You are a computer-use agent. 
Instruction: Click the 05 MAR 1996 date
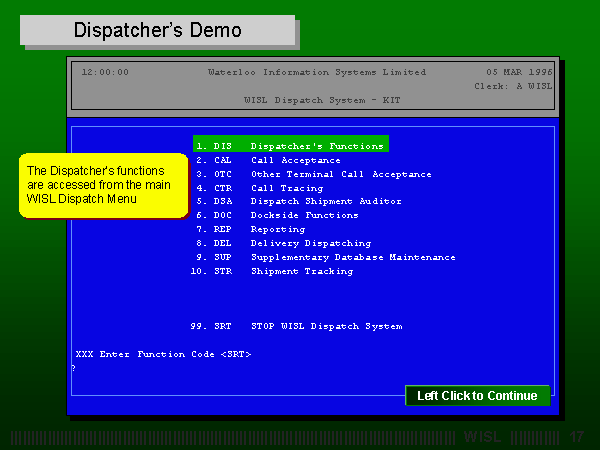coord(519,72)
